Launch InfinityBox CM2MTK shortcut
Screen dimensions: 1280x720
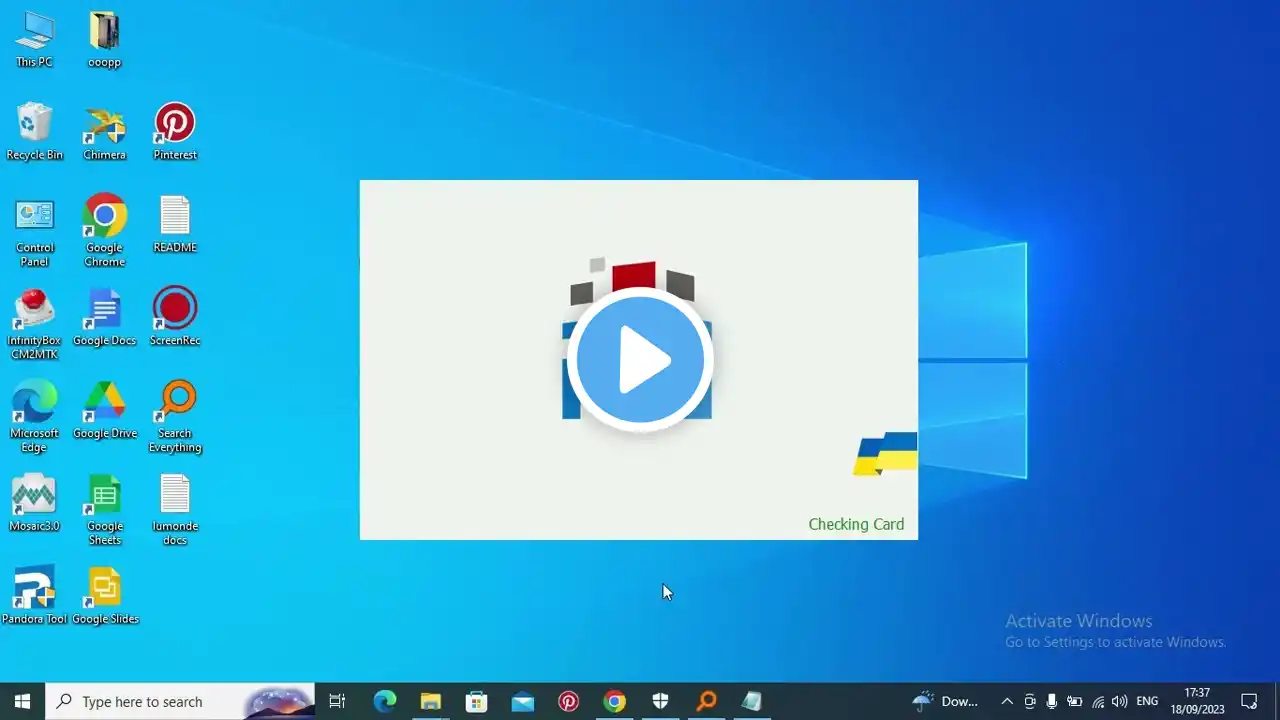(34, 325)
